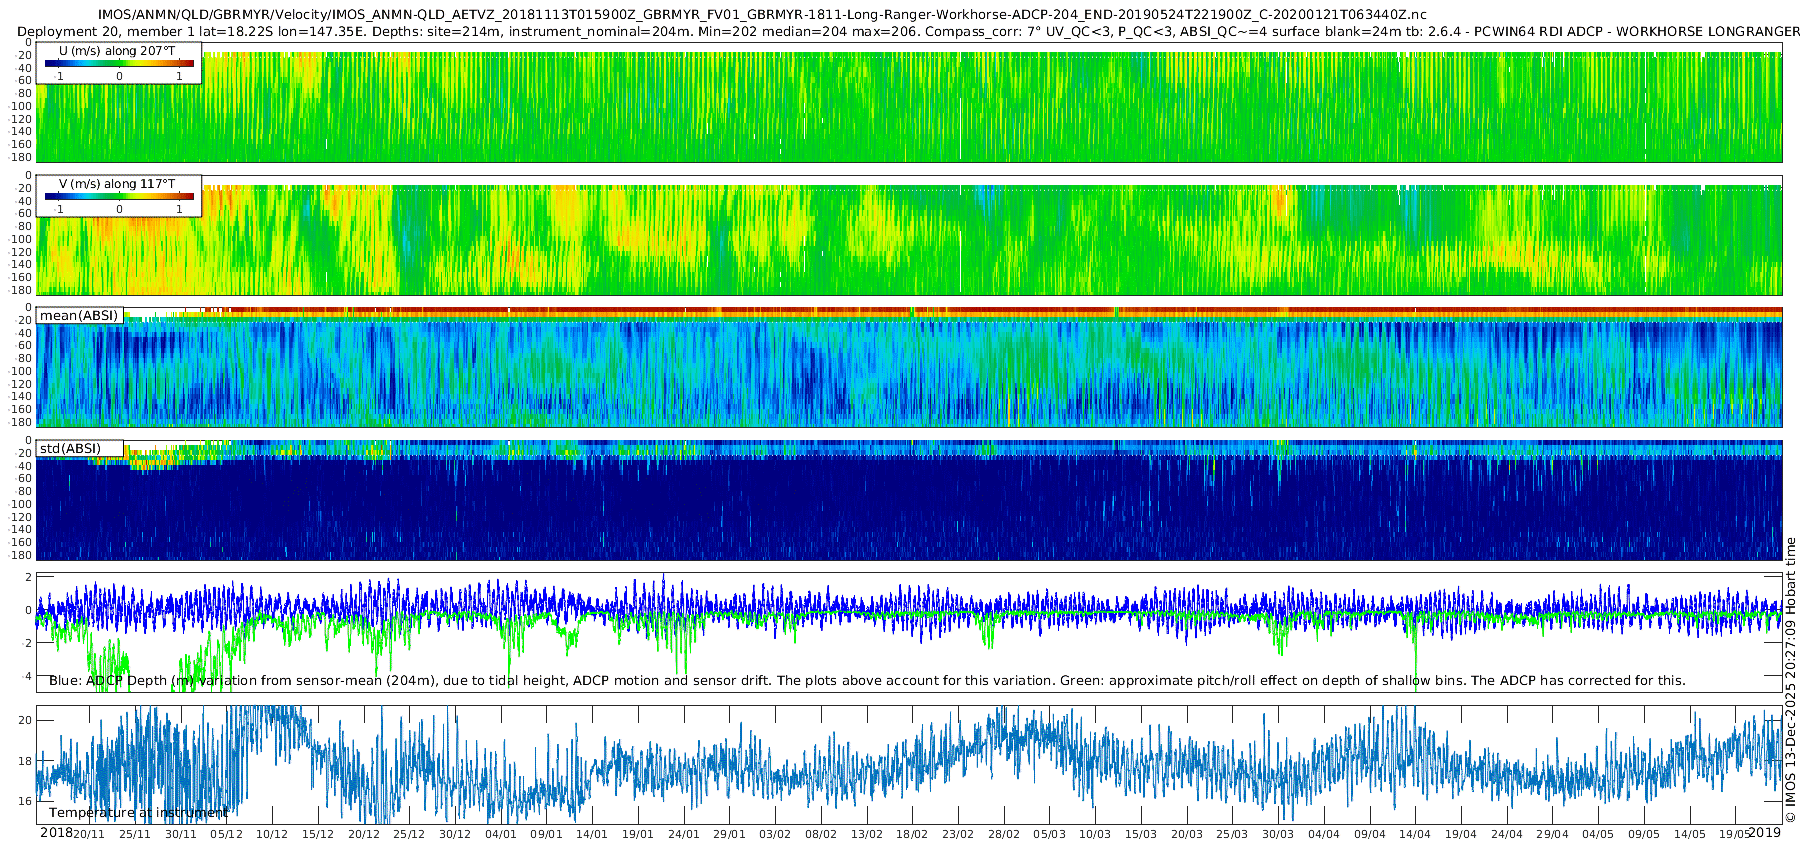1800x850 pixels.
Task: Click the 28/02 date tick label
Action: click(1004, 834)
